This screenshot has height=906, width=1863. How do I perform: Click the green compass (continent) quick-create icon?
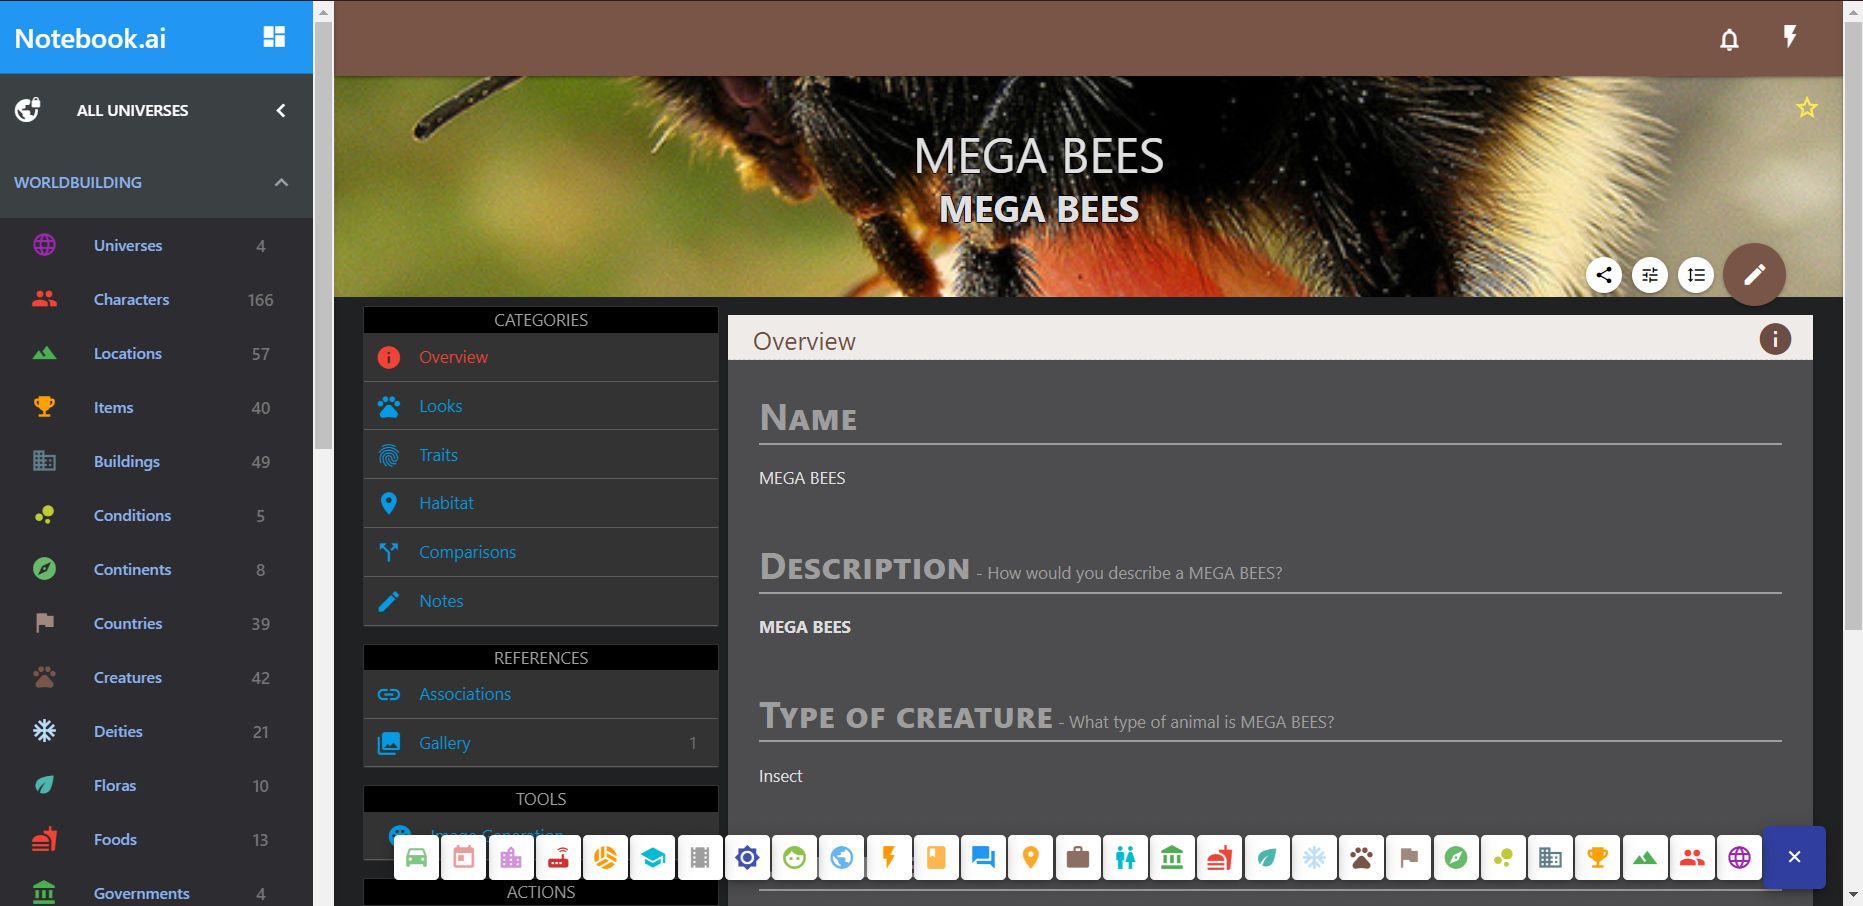coord(1456,858)
